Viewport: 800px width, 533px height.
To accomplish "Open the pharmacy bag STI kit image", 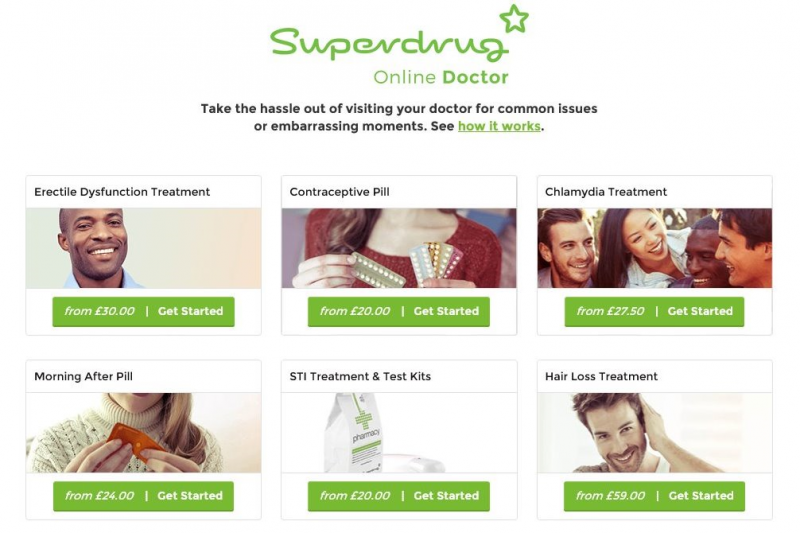I will point(399,433).
